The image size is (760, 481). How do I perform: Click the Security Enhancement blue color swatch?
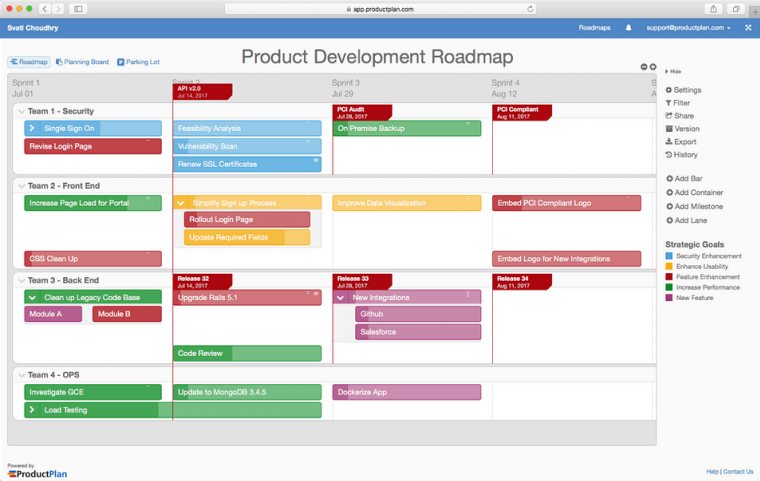[x=669, y=256]
